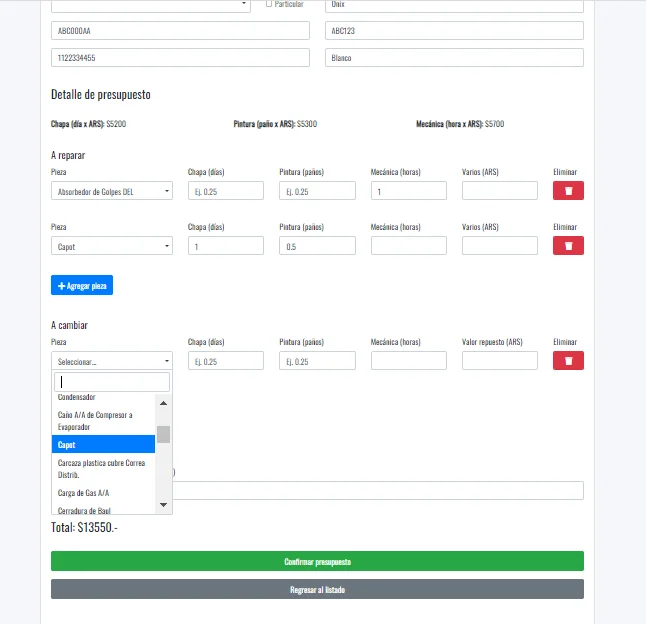Collapse the Seleccionar... piece dropdown

pyautogui.click(x=112, y=361)
